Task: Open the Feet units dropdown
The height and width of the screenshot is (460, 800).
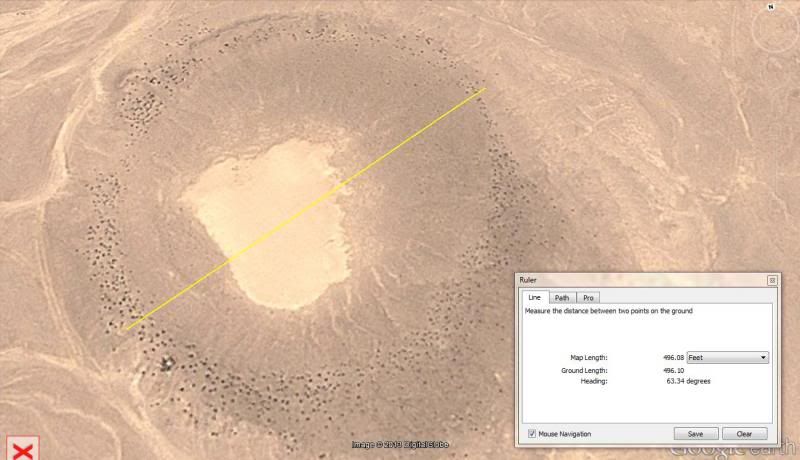Action: [x=728, y=357]
